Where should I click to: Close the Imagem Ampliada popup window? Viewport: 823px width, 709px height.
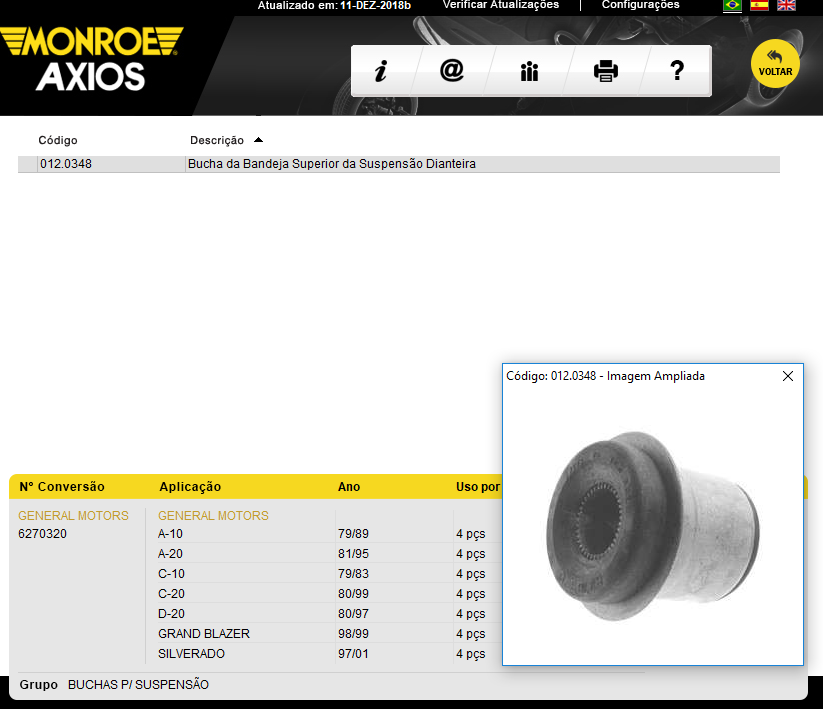click(788, 376)
